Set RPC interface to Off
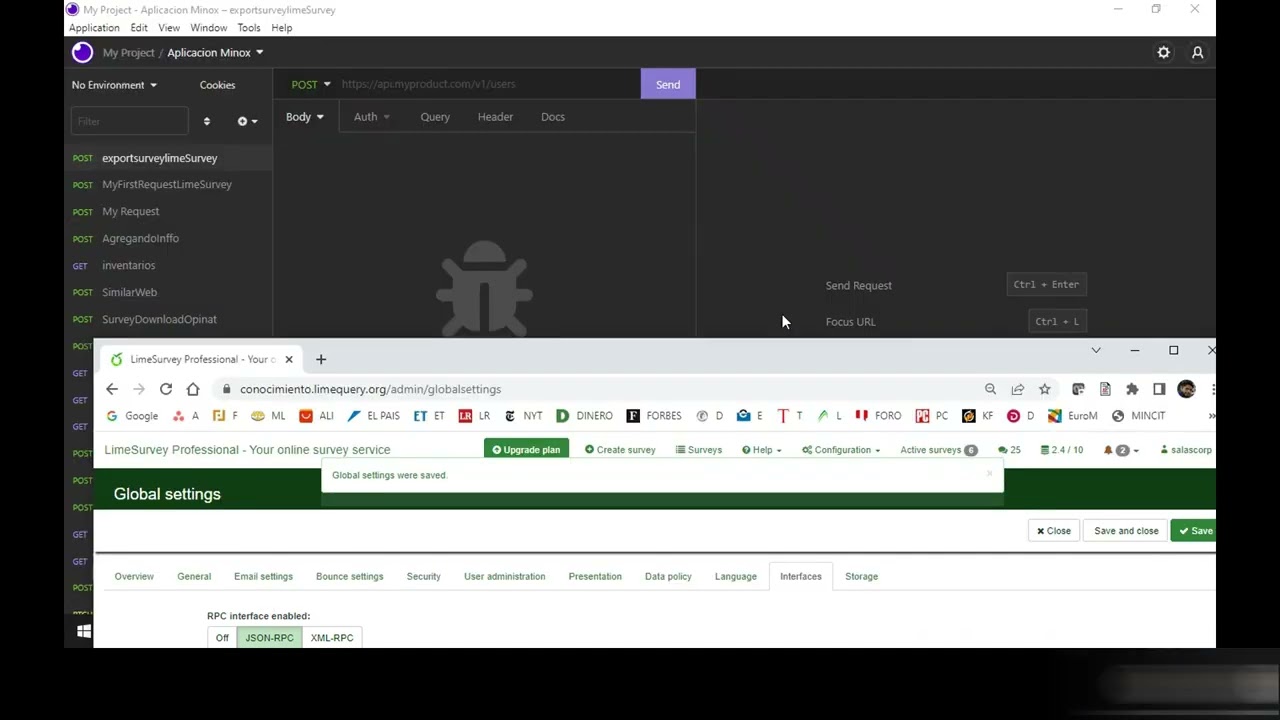 point(222,638)
